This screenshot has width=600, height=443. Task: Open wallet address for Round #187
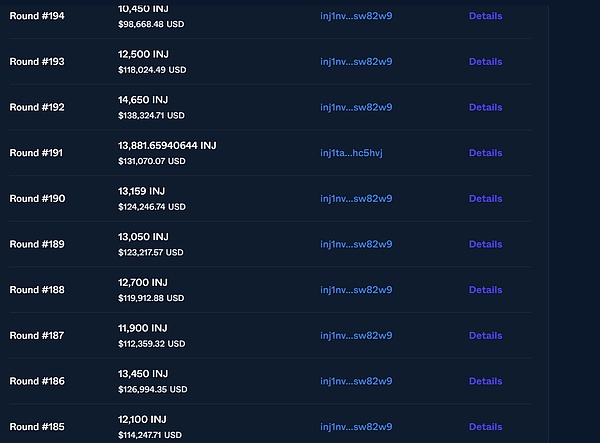click(356, 336)
